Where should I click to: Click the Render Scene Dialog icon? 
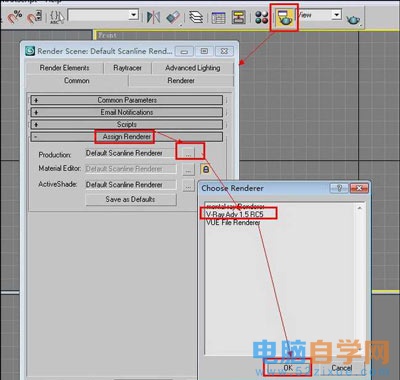click(284, 17)
